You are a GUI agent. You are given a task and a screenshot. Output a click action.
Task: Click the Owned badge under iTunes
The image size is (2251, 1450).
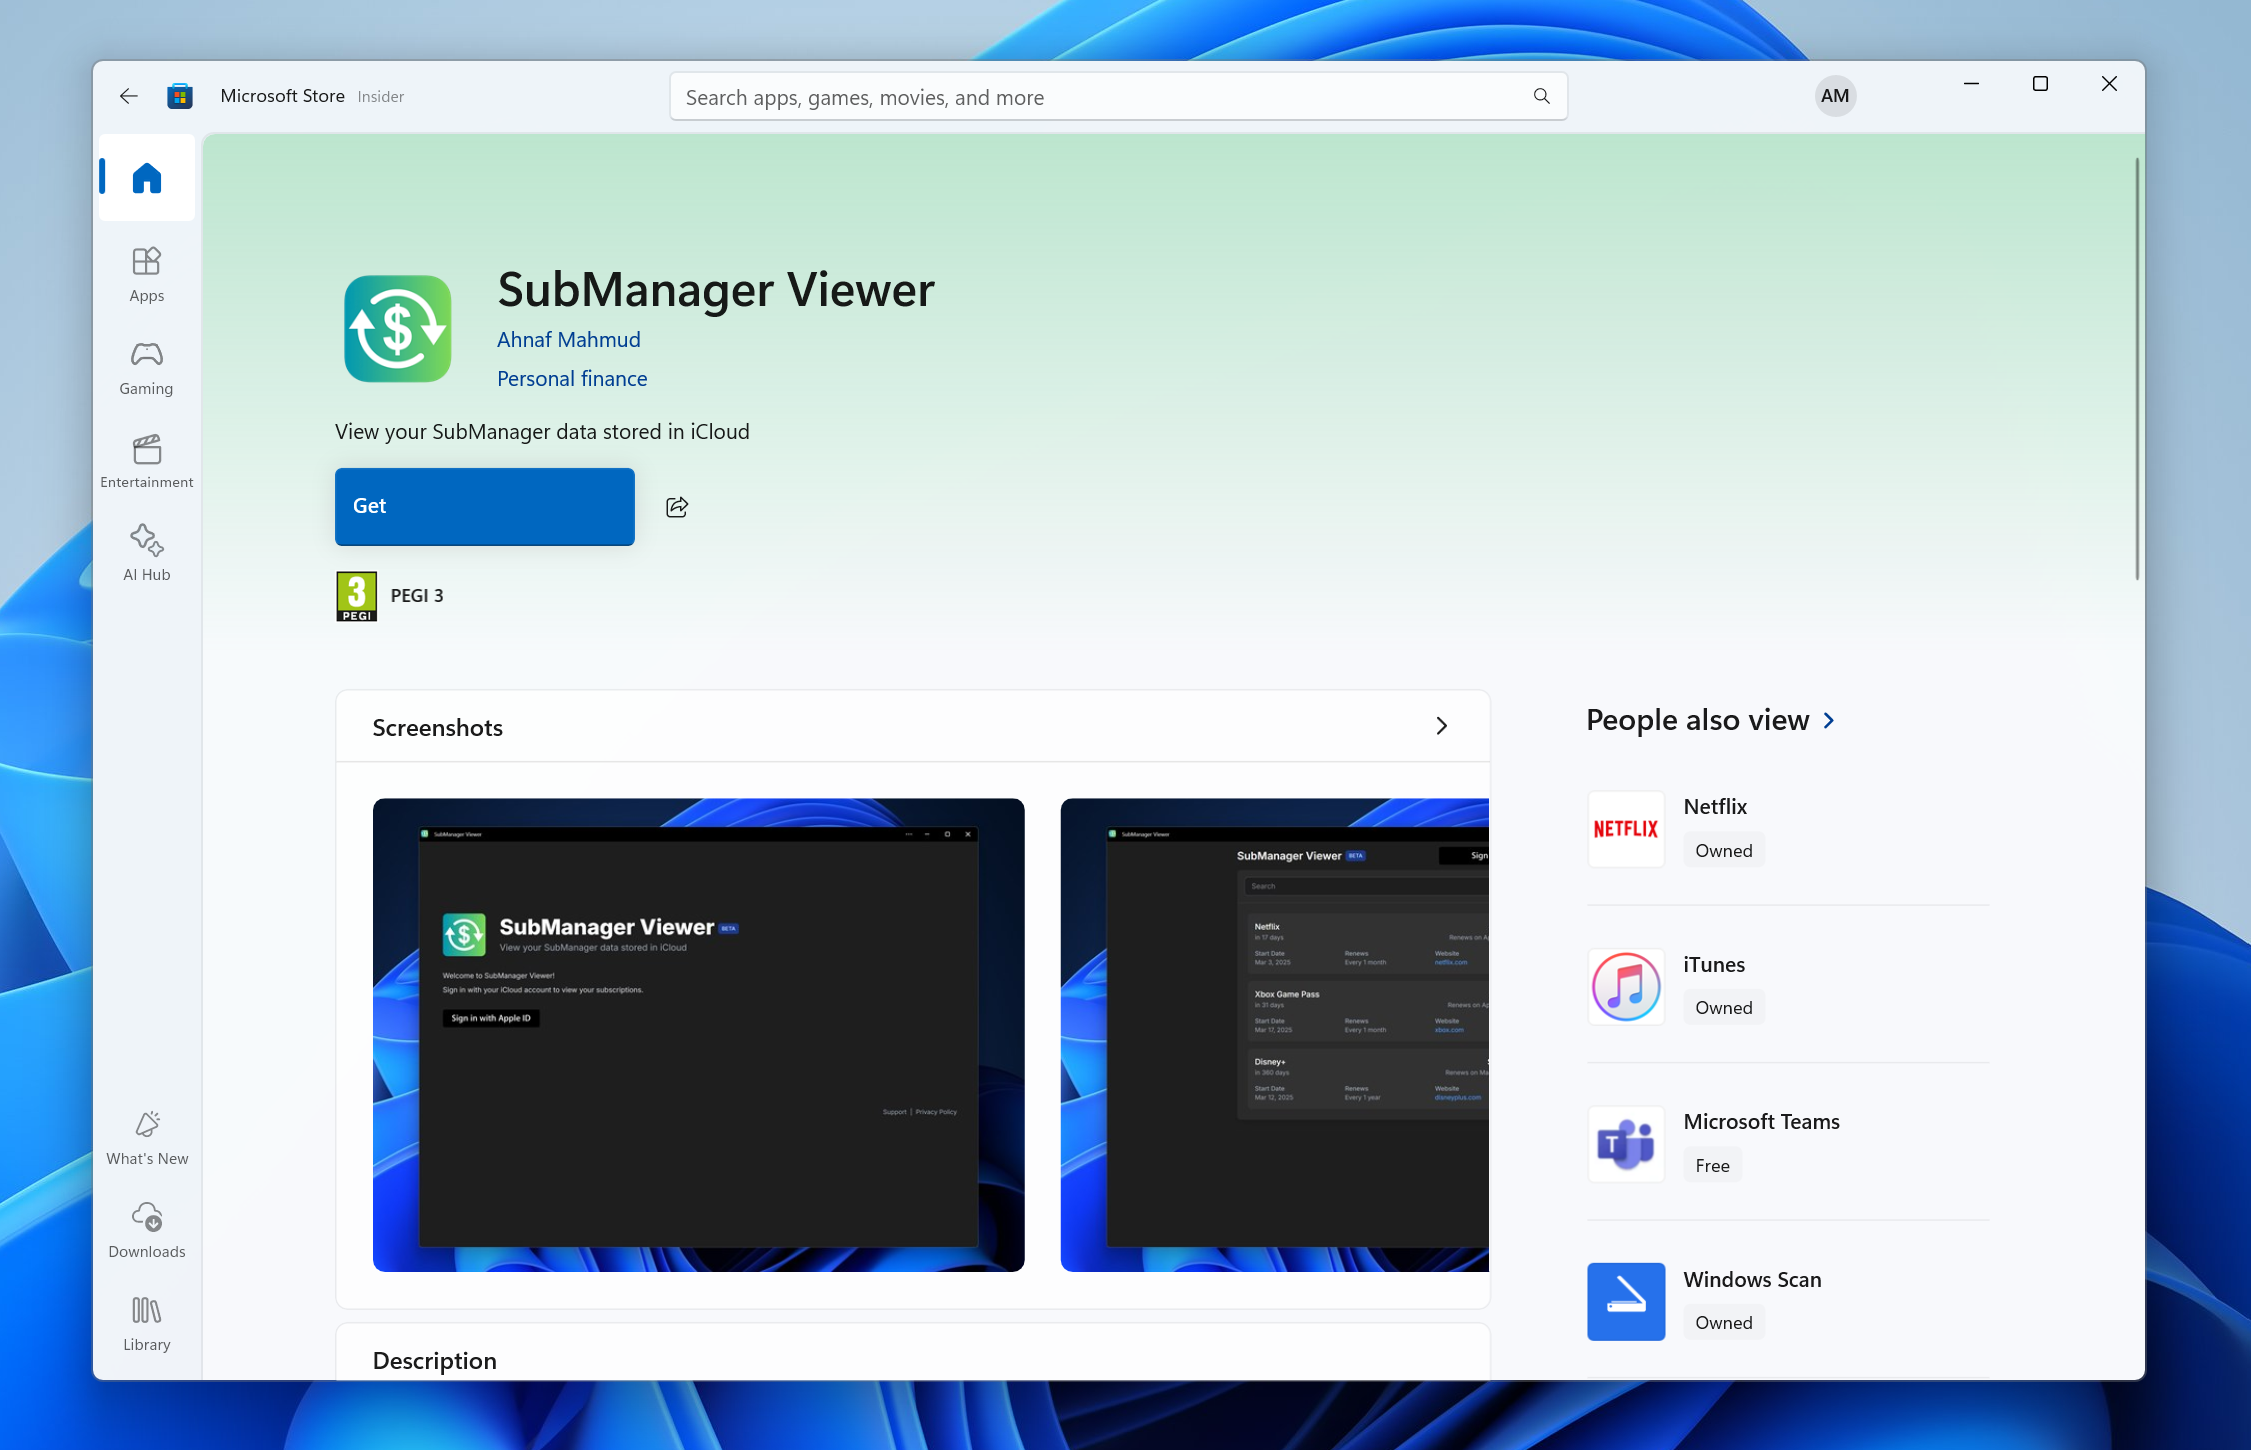pos(1724,1008)
